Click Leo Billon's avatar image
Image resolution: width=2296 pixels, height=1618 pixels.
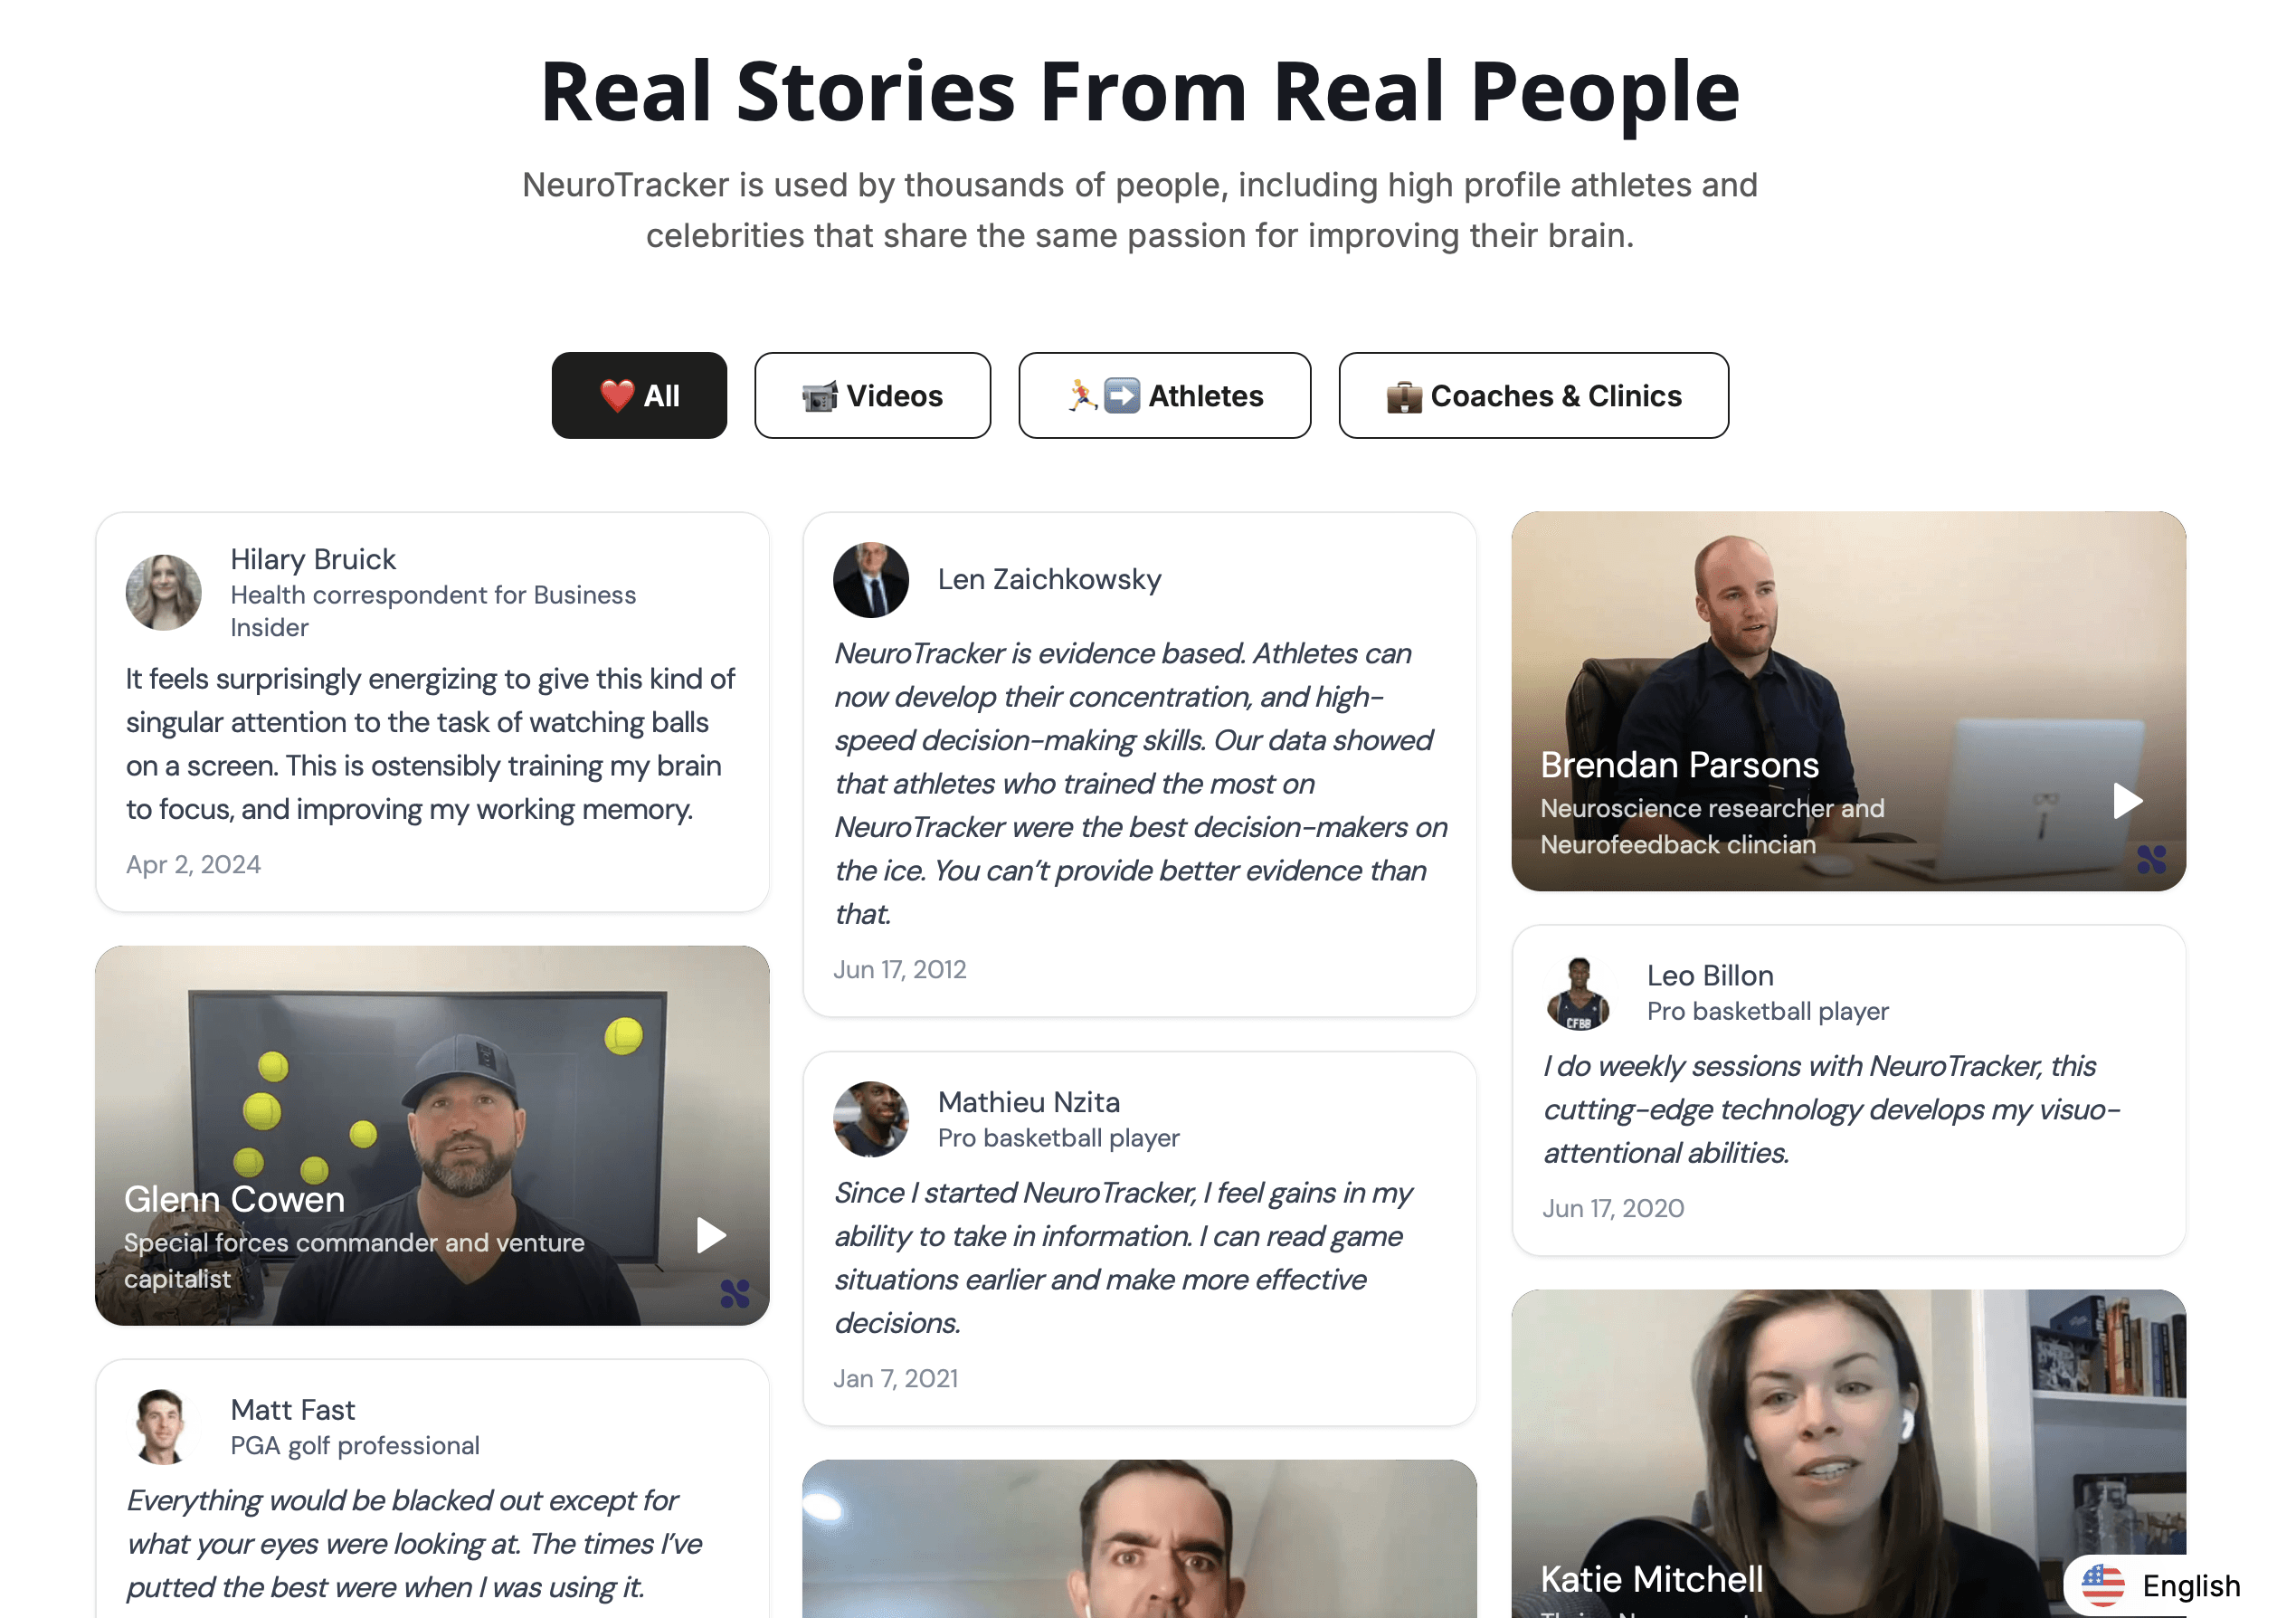(x=1579, y=993)
